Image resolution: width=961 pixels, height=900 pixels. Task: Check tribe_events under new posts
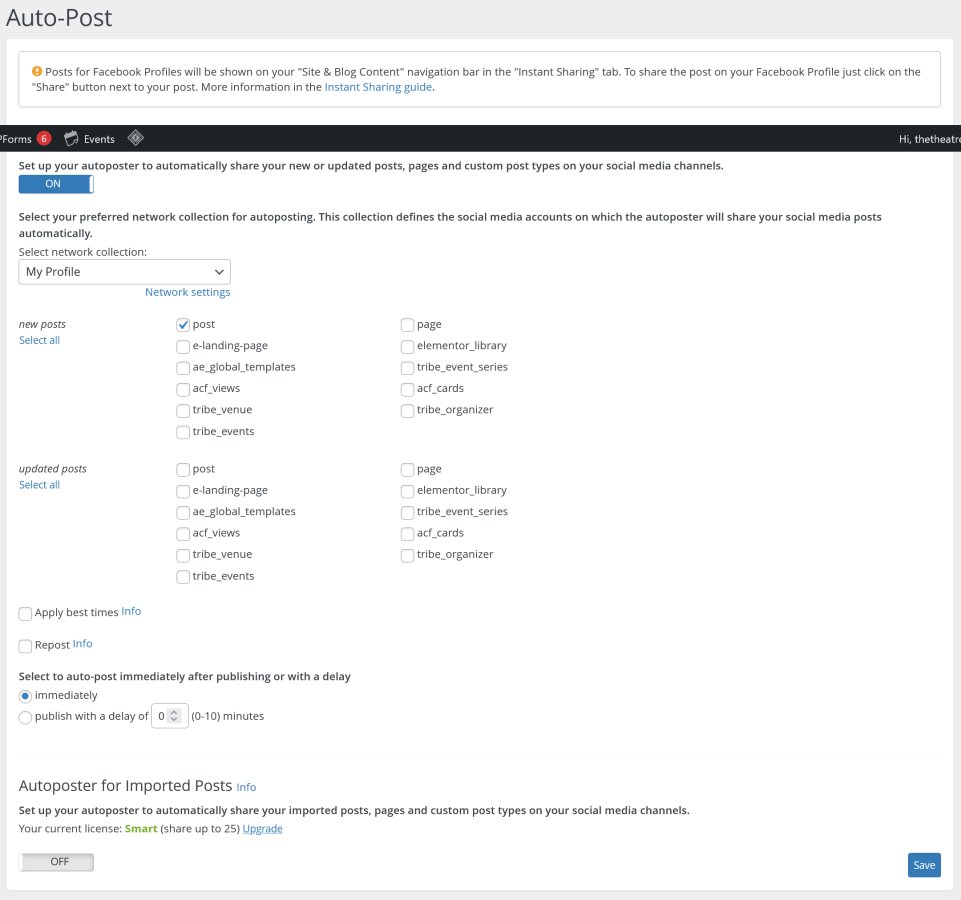[183, 432]
